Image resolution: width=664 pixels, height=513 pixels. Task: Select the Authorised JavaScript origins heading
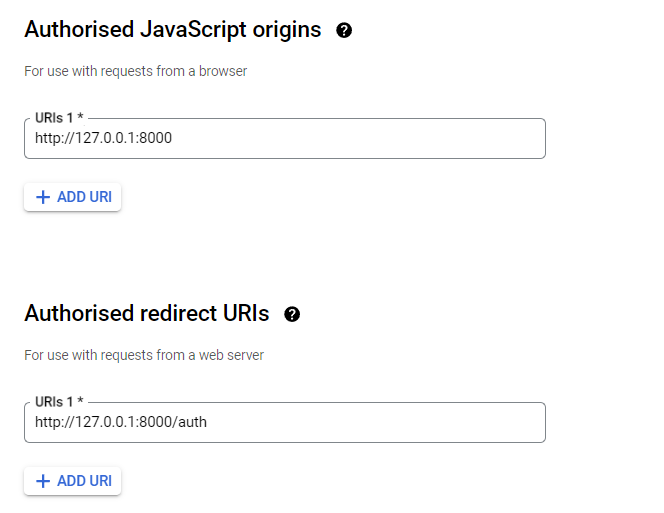coord(173,30)
